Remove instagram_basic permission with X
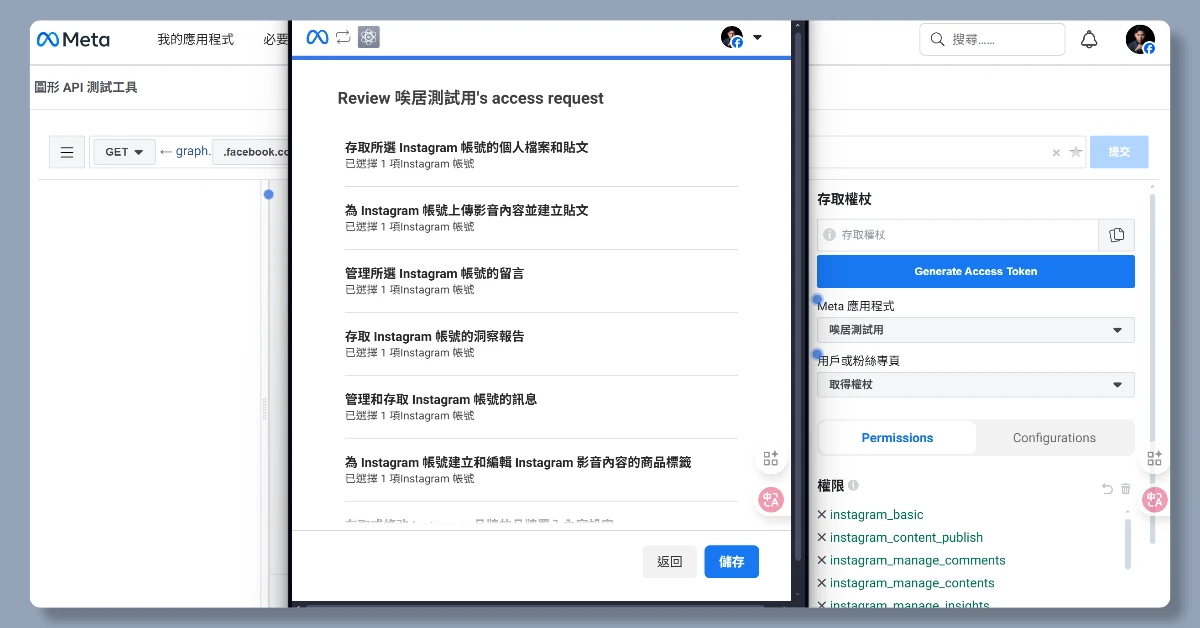This screenshot has width=1200, height=628. click(x=822, y=515)
